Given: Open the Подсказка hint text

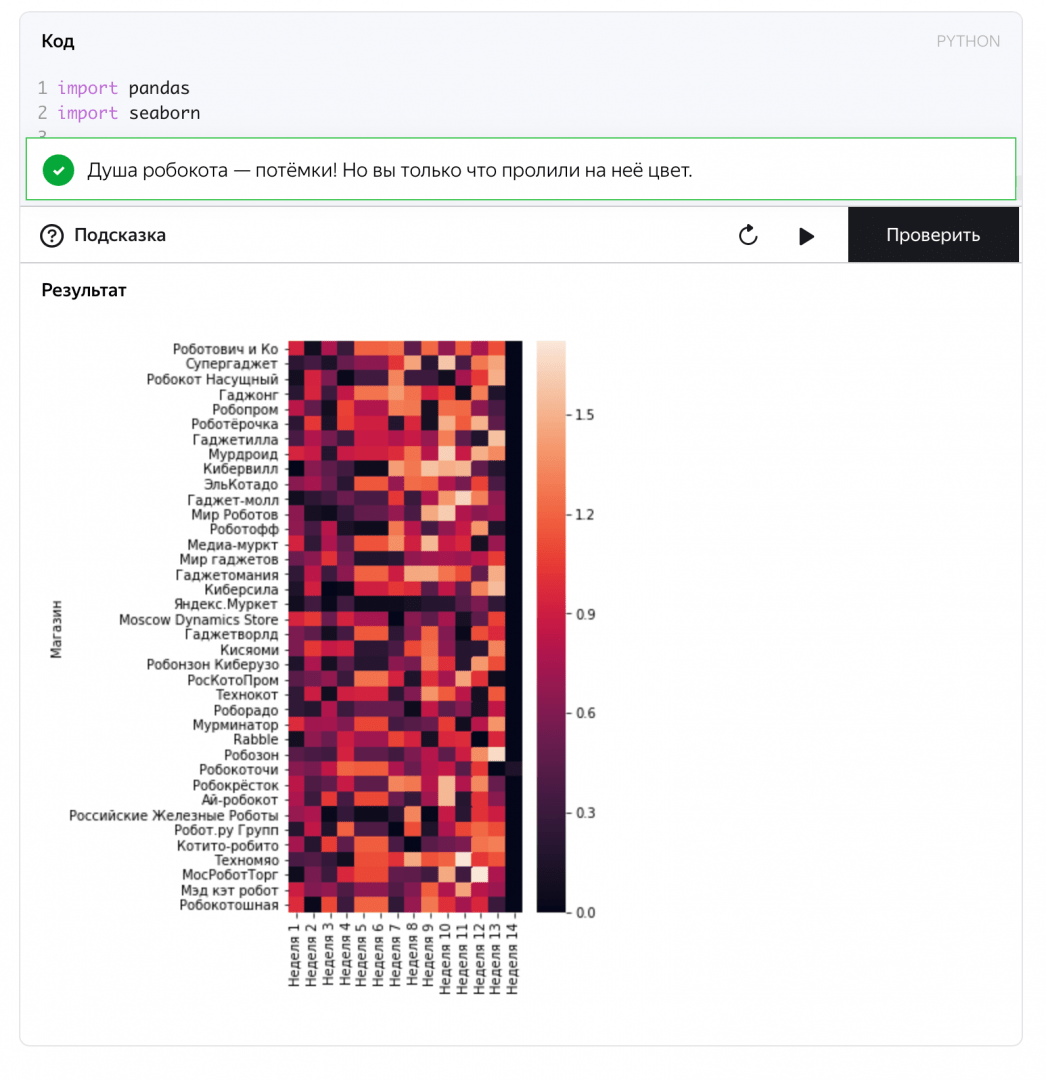Looking at the screenshot, I should tap(120, 236).
